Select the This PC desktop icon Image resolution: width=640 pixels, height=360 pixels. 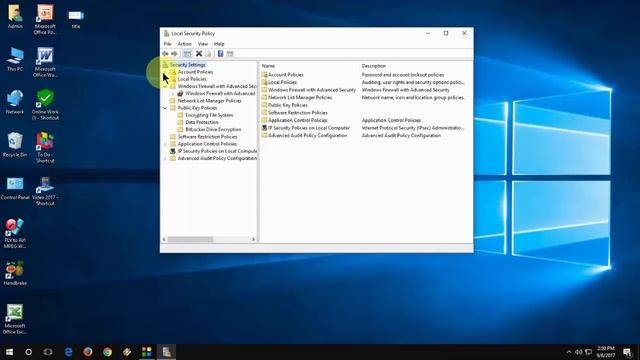point(15,59)
